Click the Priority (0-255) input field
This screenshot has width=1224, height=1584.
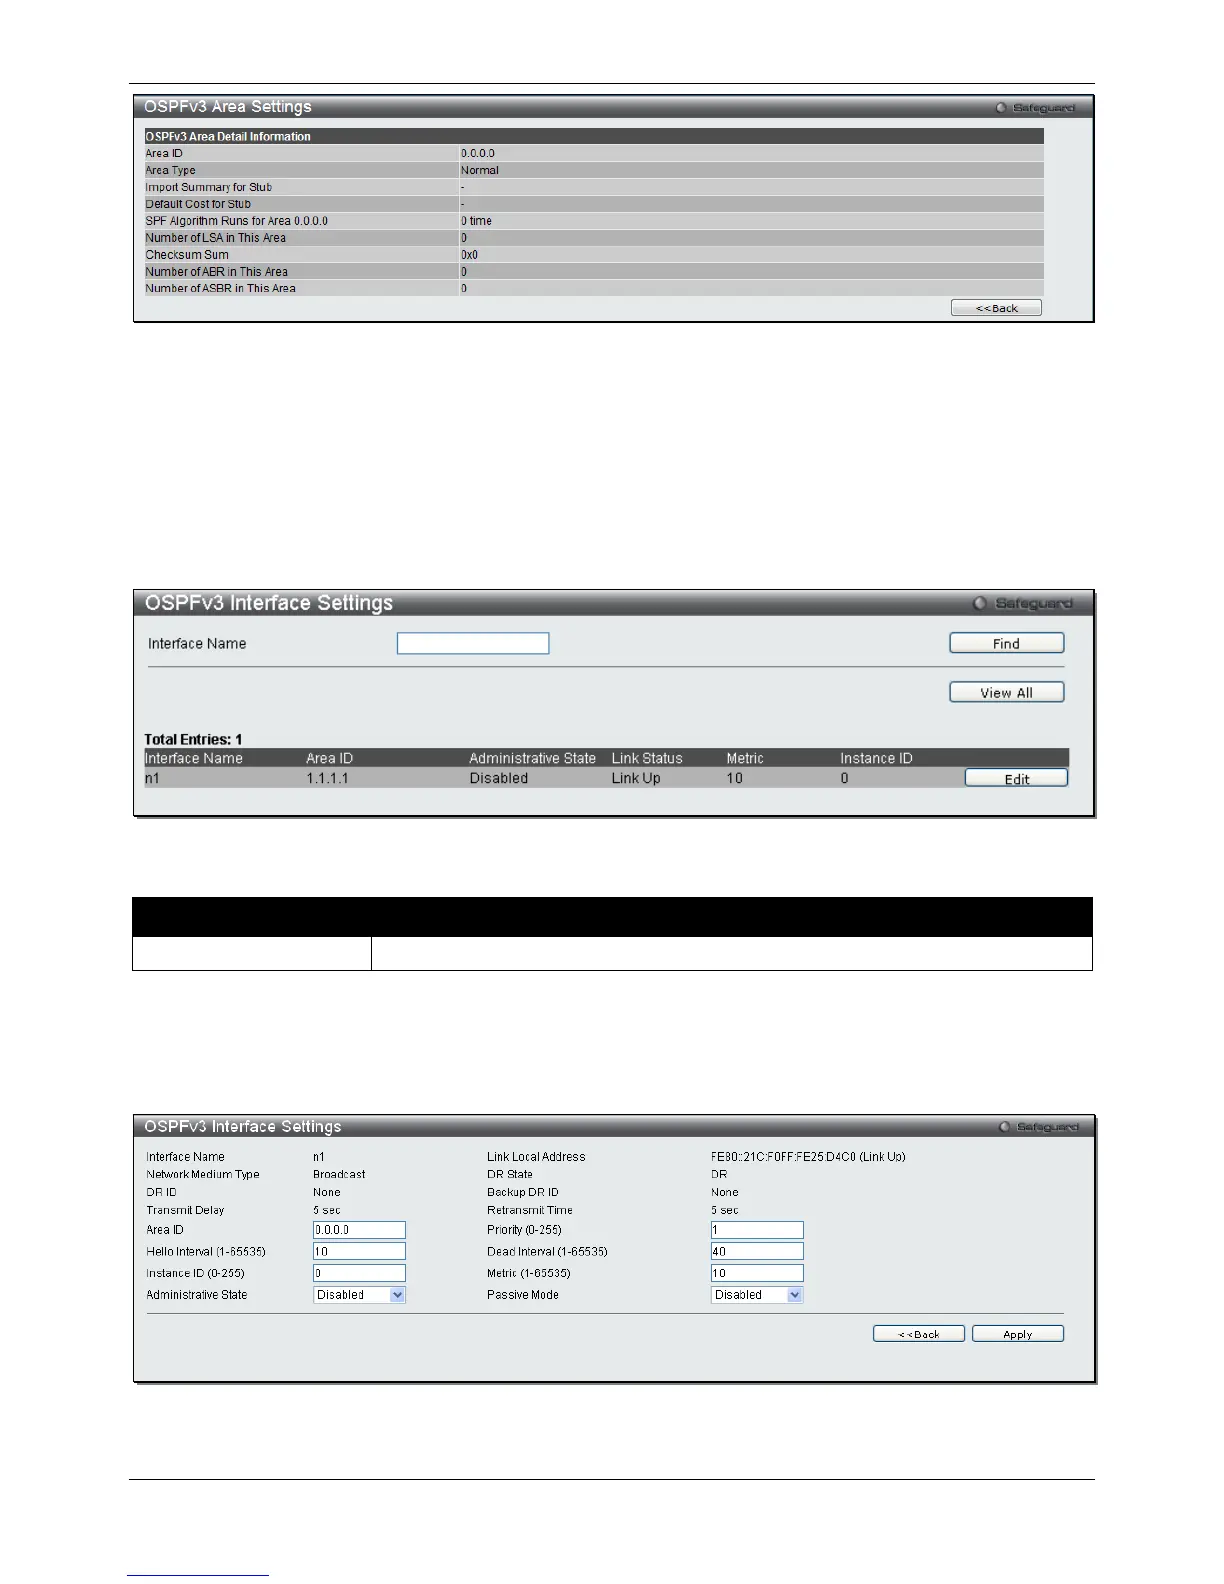[757, 1230]
